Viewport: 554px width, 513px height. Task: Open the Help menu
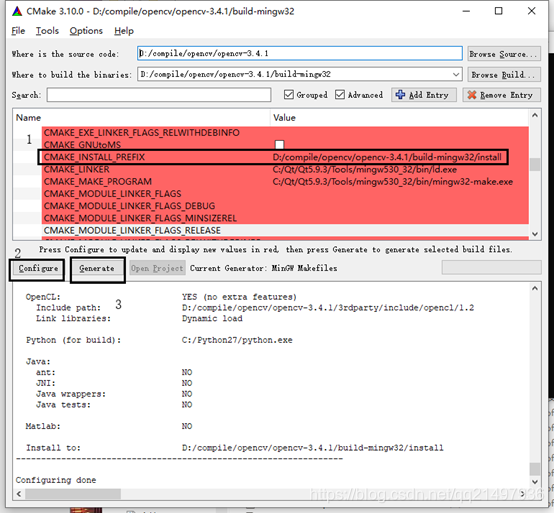(124, 31)
